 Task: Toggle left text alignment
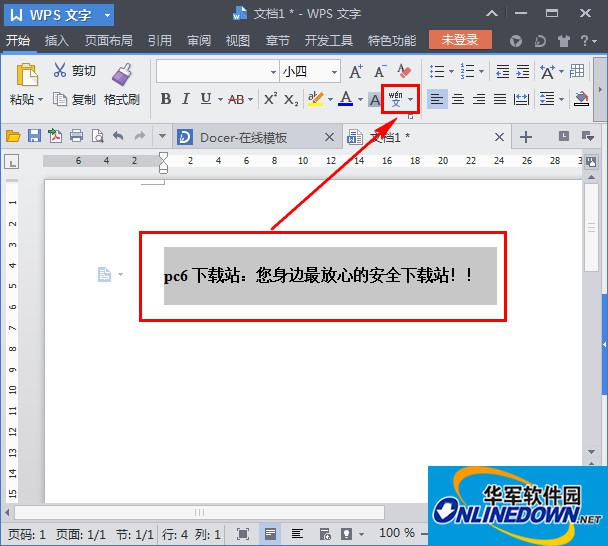pos(436,99)
